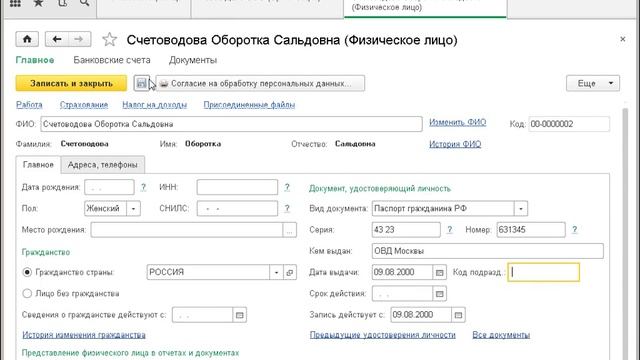Click the Кем выдан field ОВД Москвы
The image size is (640, 360).
(488, 251)
